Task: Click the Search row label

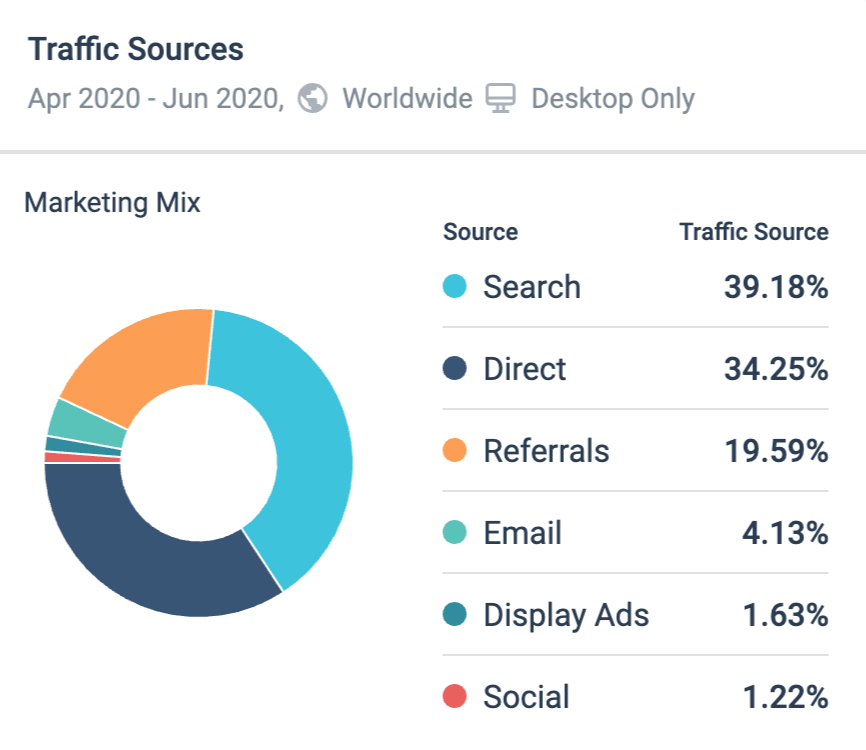Action: click(532, 287)
